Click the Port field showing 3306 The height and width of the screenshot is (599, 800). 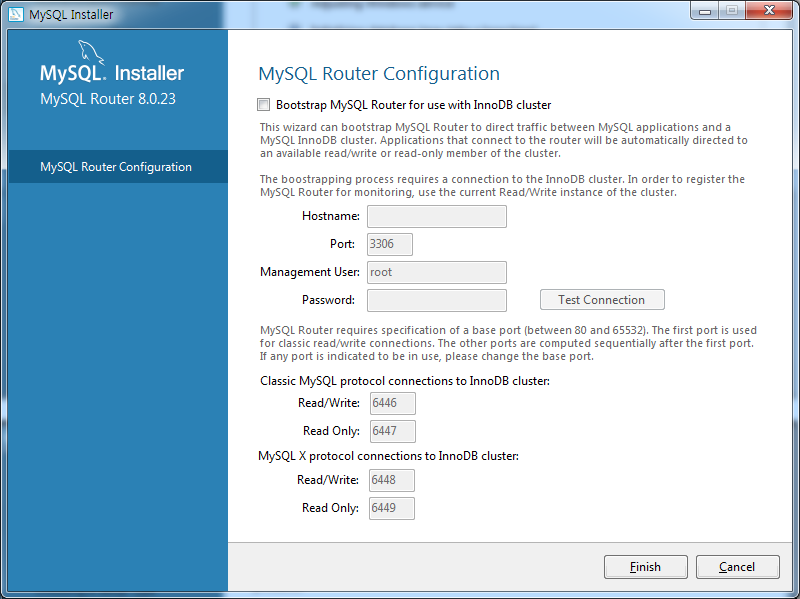tap(390, 244)
